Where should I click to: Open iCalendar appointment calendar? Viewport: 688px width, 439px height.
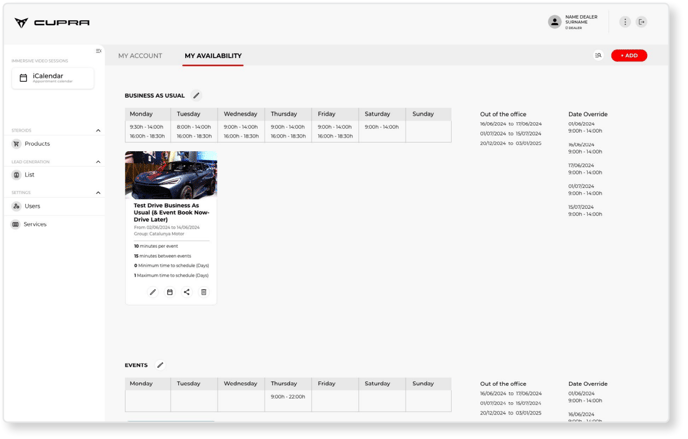tap(53, 78)
